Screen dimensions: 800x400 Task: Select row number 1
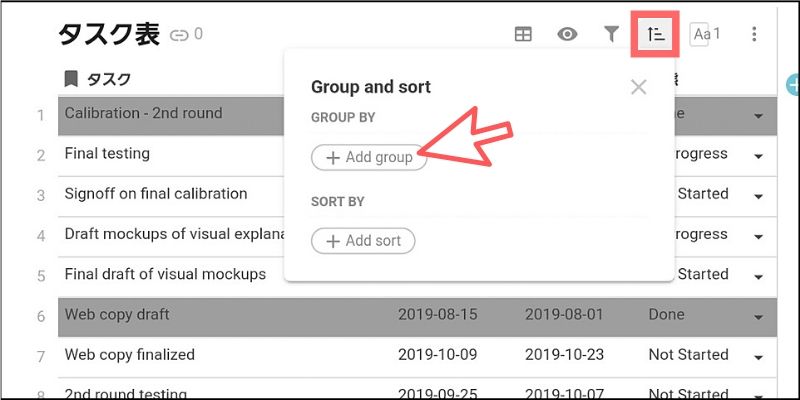coord(40,116)
